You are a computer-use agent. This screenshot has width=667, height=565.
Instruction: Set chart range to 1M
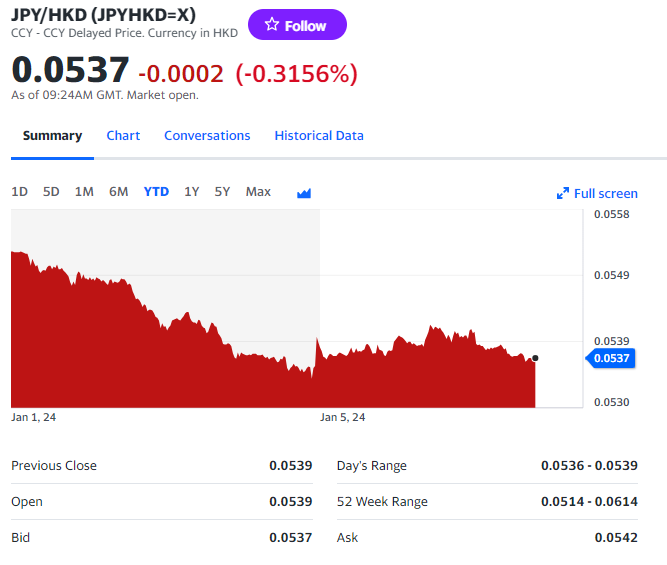[84, 192]
